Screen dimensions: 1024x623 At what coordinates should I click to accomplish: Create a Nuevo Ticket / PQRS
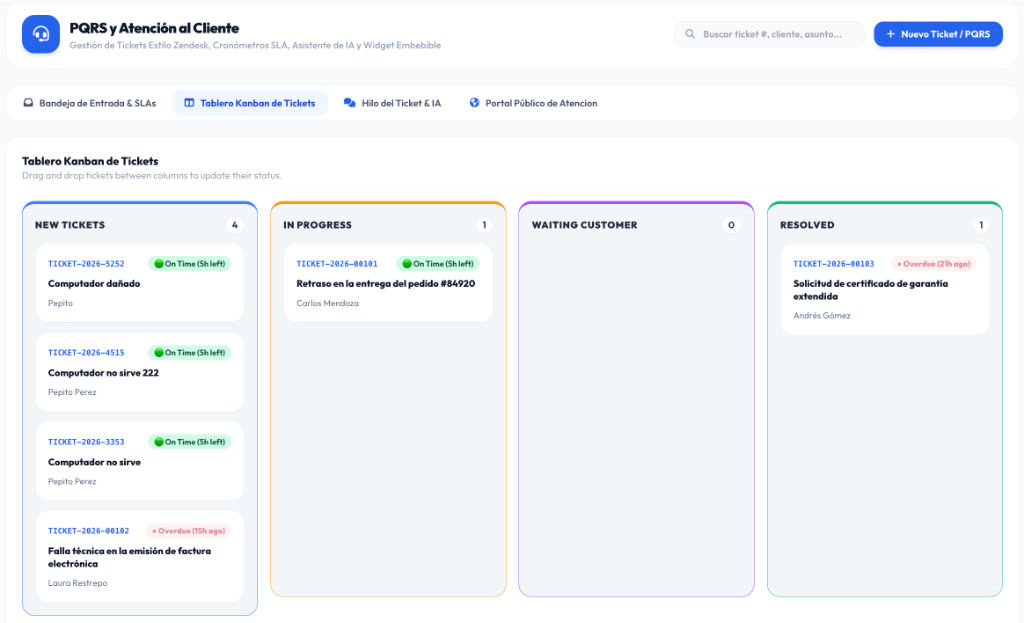point(938,34)
